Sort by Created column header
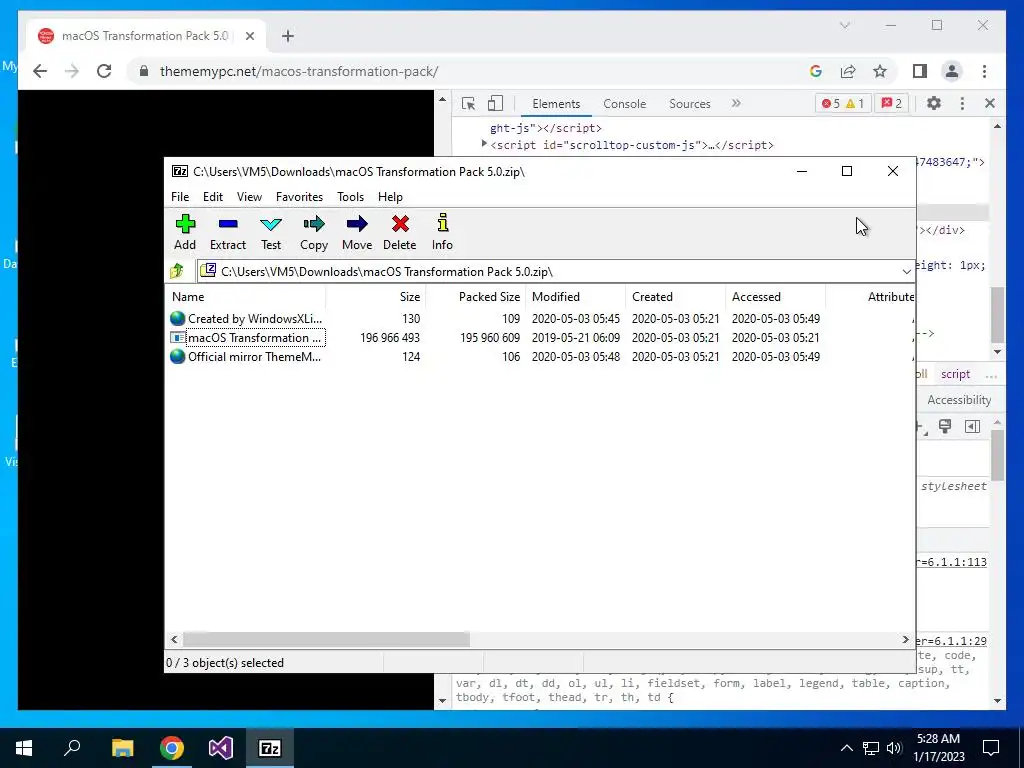Image resolution: width=1024 pixels, height=768 pixels. point(675,296)
